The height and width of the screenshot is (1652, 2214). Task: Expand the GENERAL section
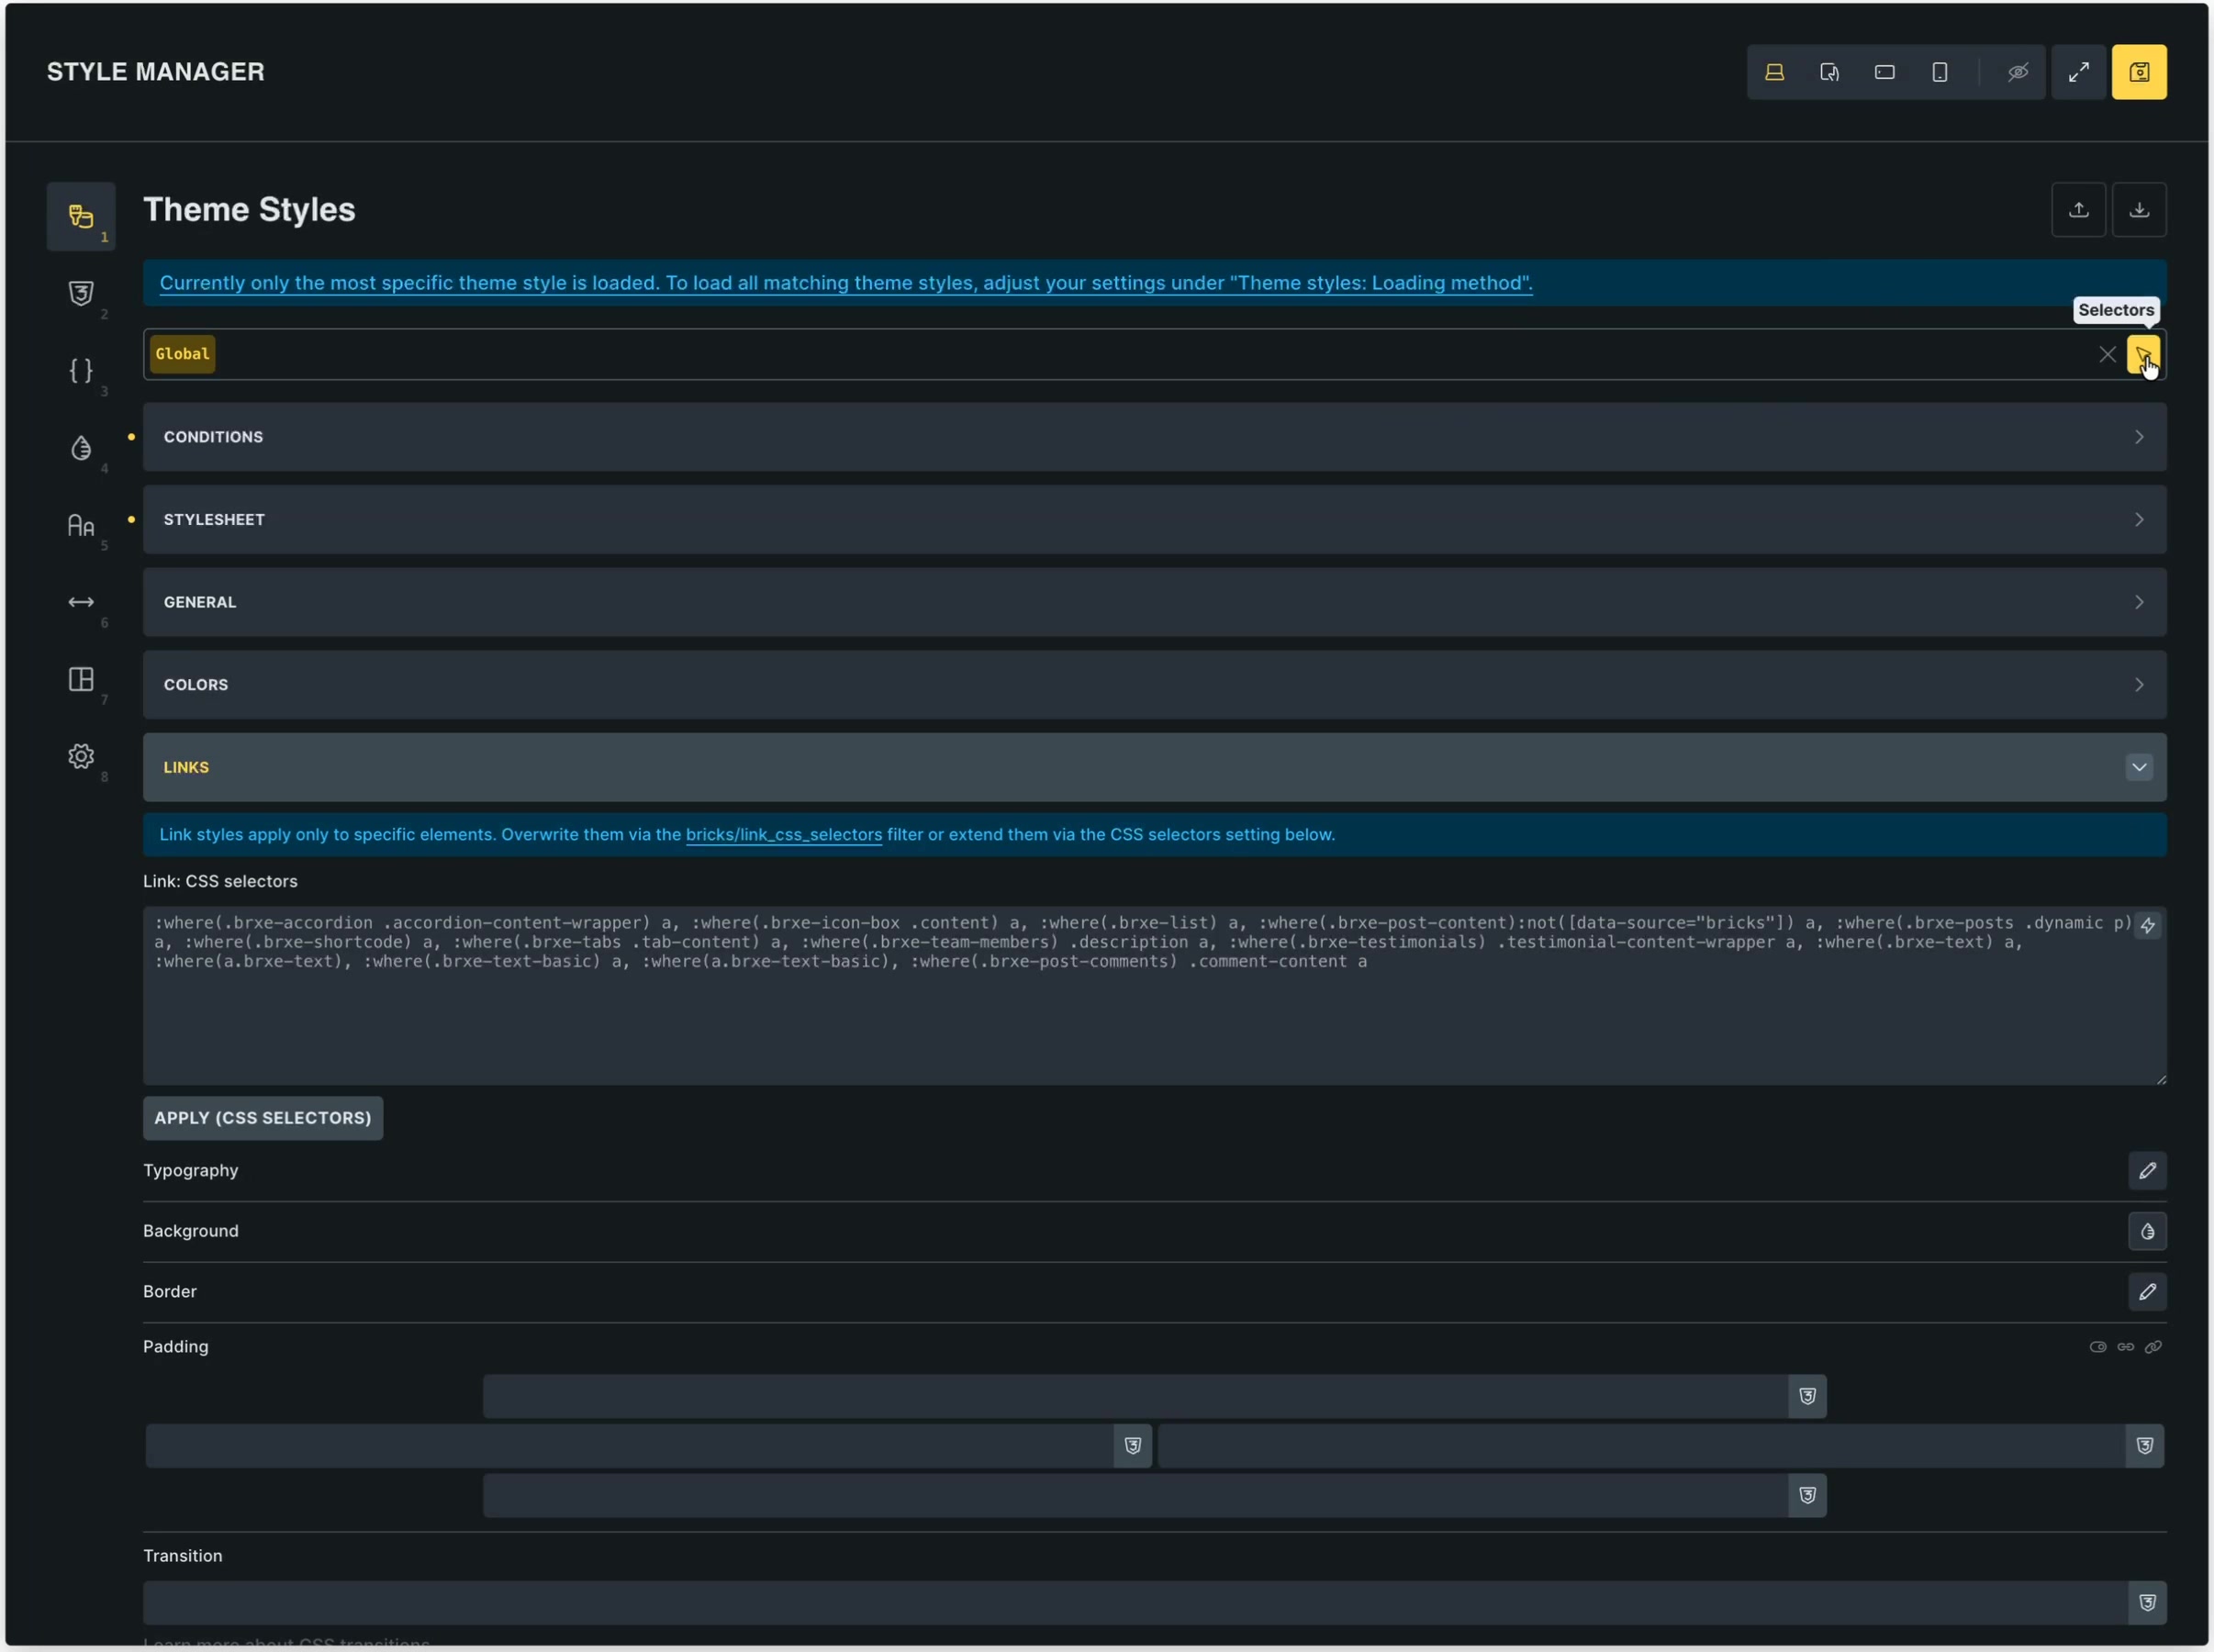point(1155,602)
